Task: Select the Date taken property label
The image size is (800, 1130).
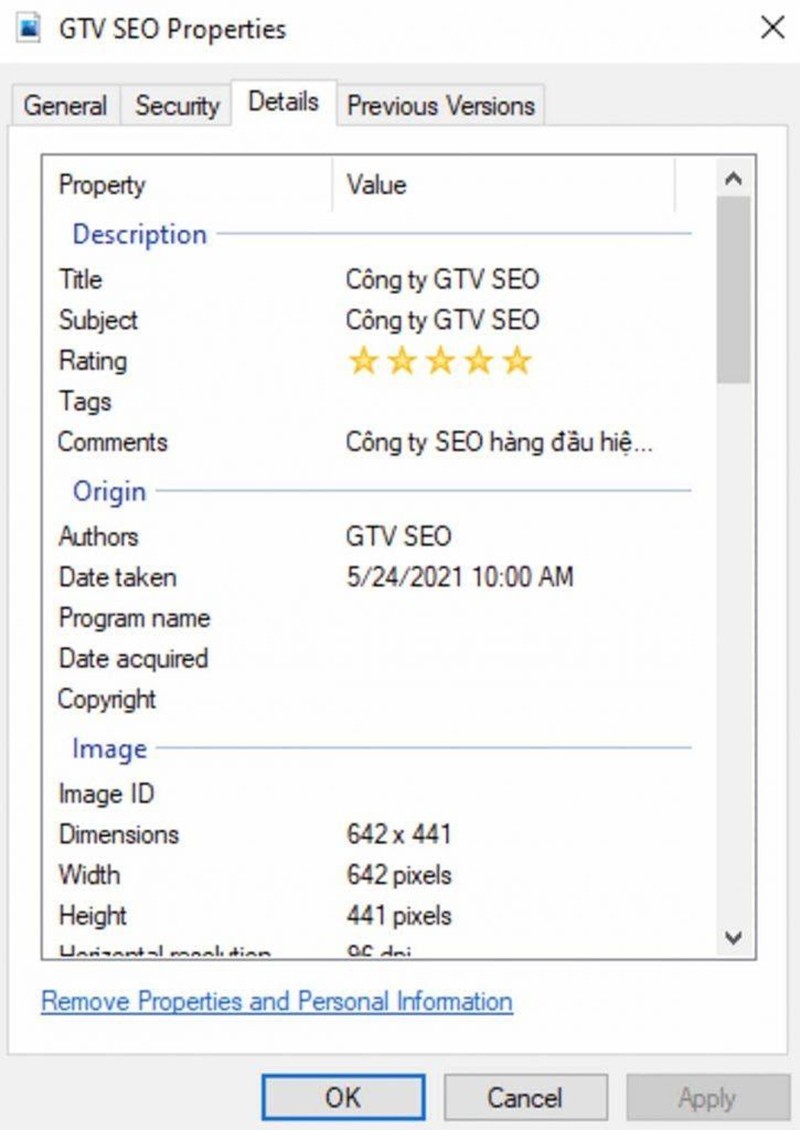Action: [x=117, y=577]
